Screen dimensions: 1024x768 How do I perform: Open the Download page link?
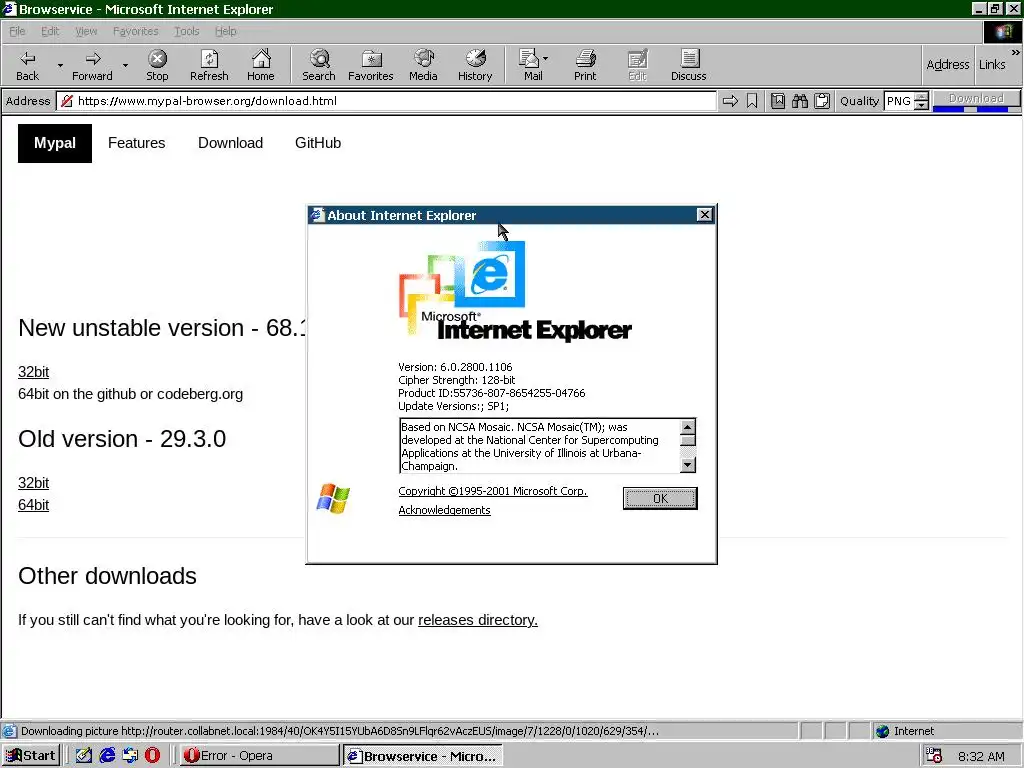231,143
